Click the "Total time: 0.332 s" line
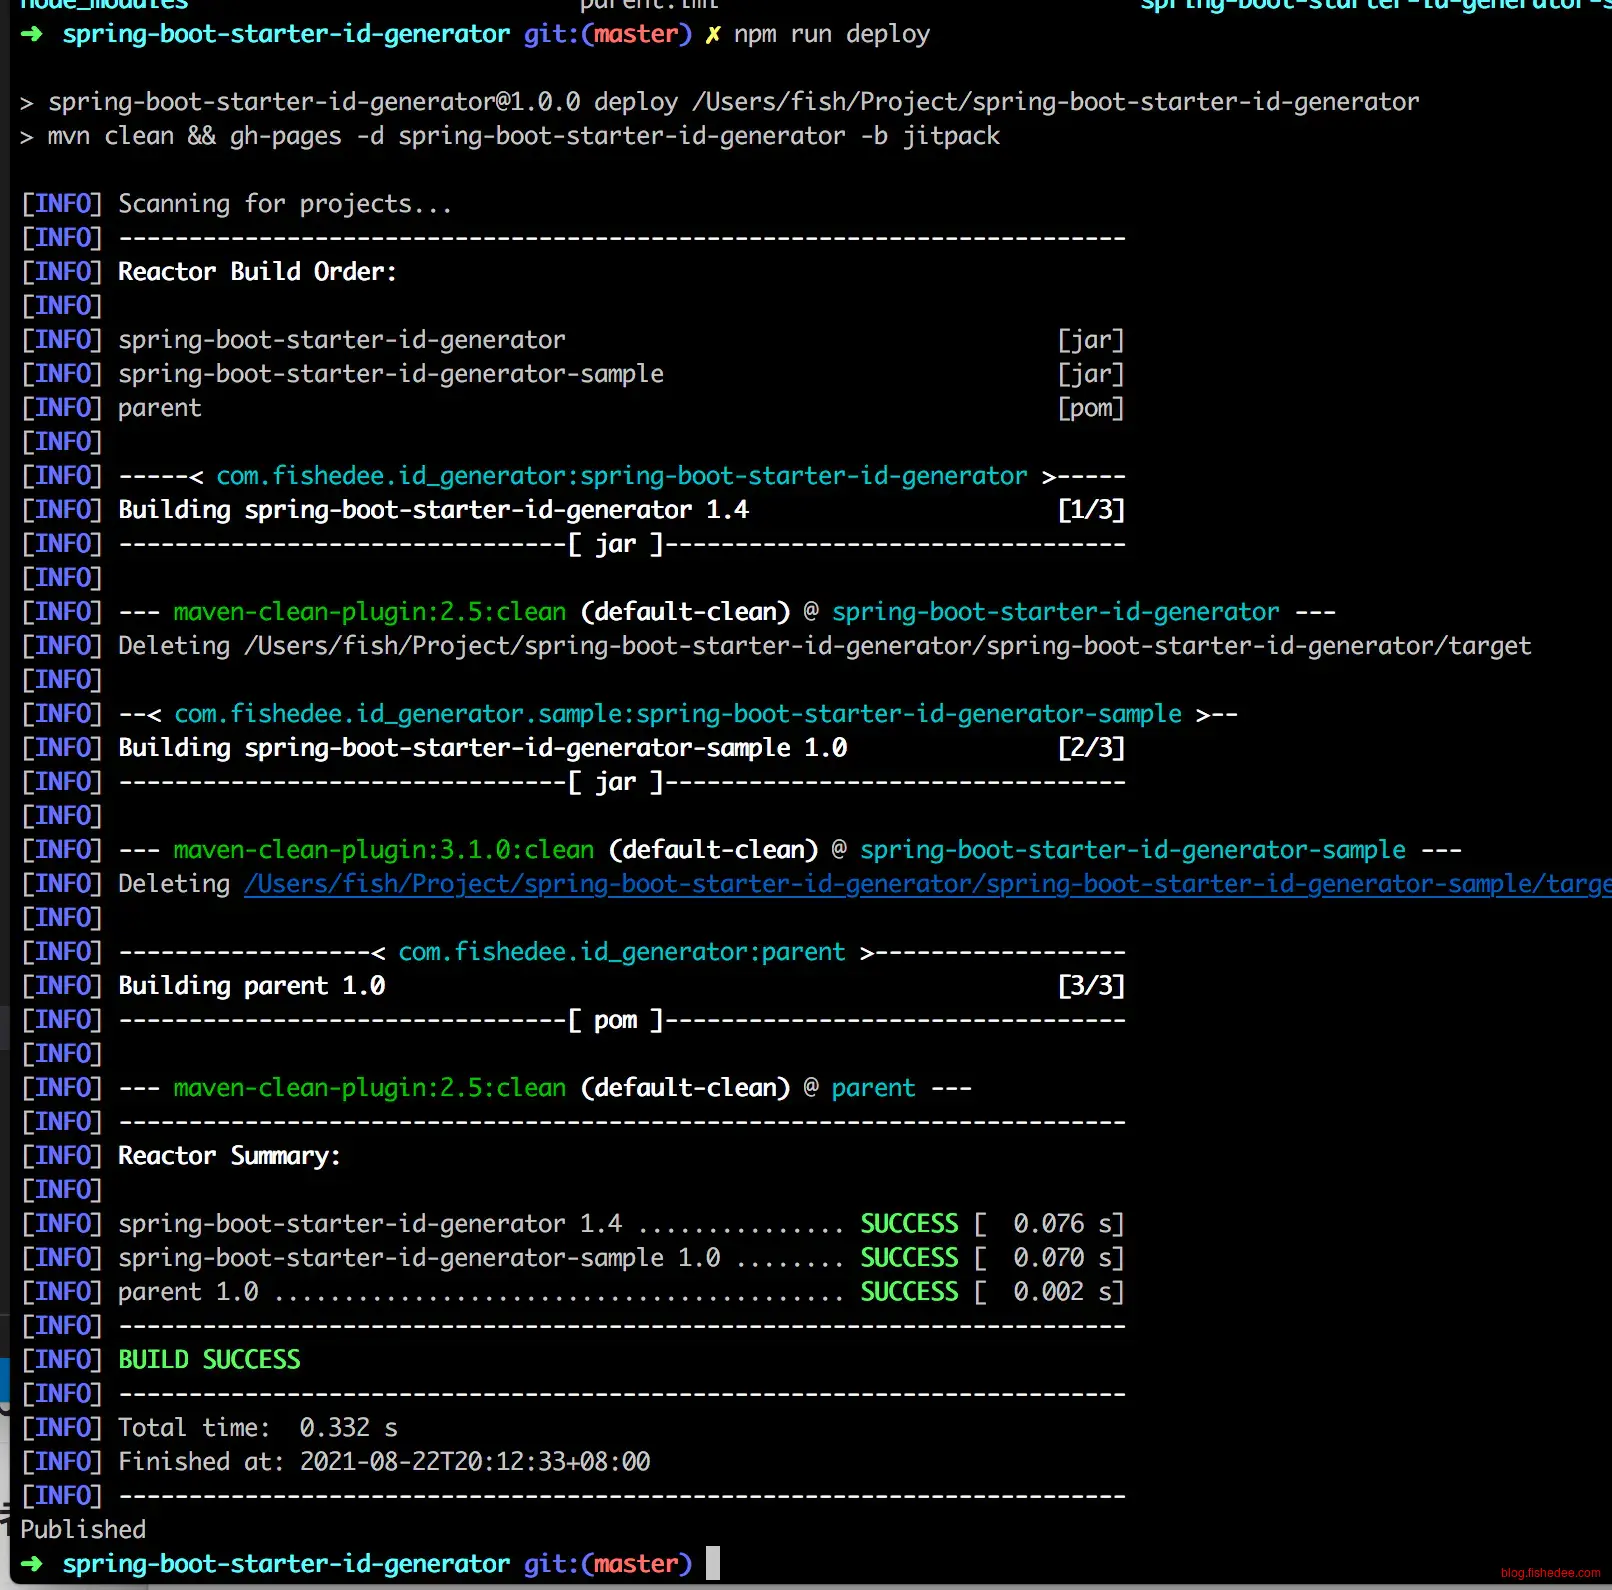 pyautogui.click(x=257, y=1428)
